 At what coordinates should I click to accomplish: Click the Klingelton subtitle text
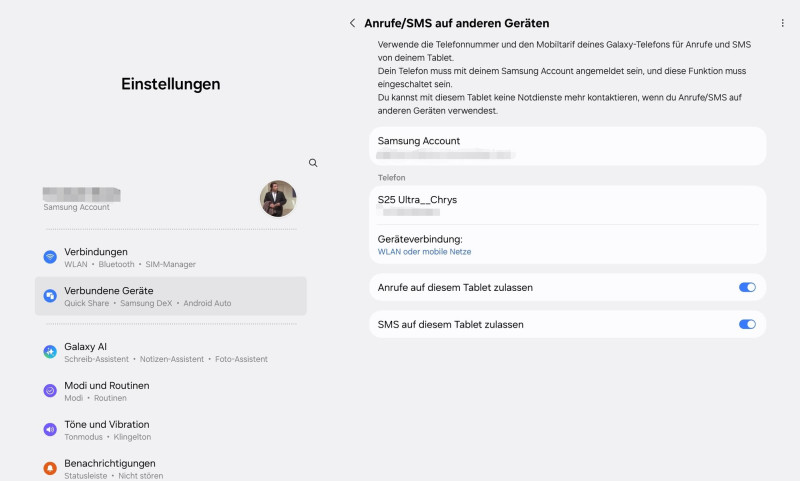point(132,437)
